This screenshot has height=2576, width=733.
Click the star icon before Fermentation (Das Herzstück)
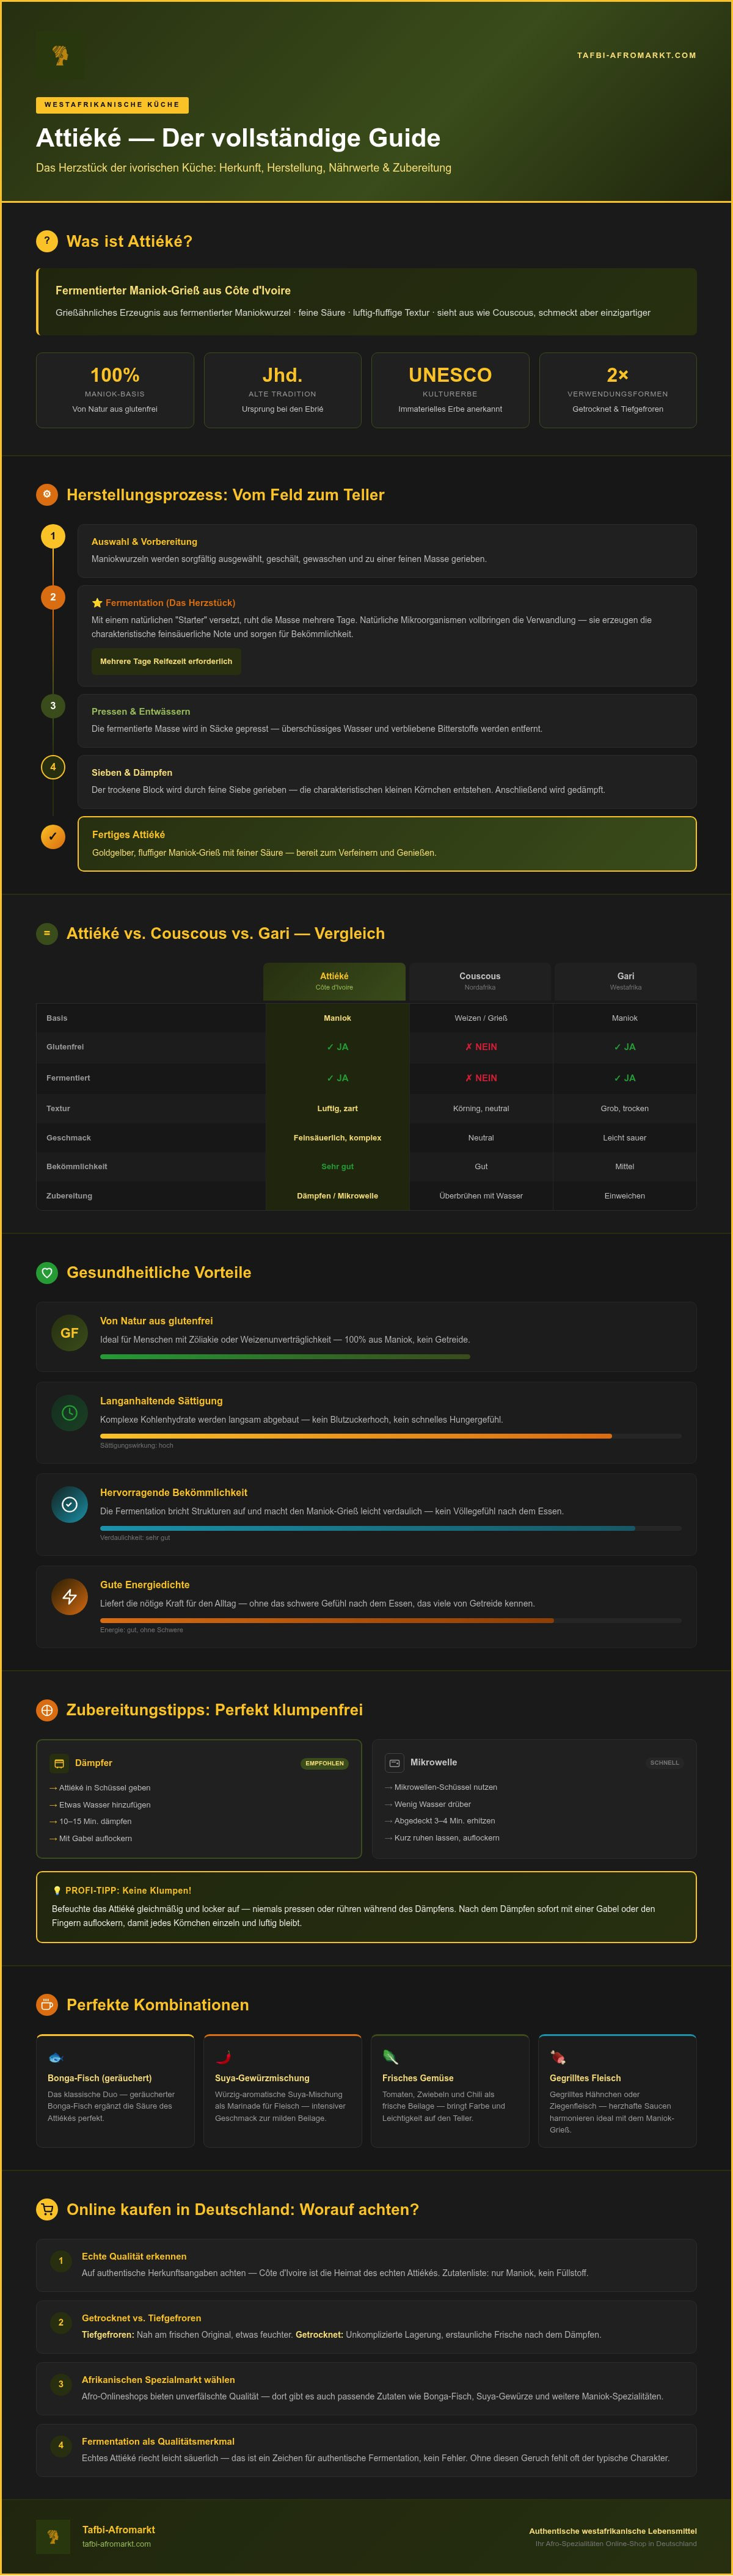pyautogui.click(x=97, y=603)
